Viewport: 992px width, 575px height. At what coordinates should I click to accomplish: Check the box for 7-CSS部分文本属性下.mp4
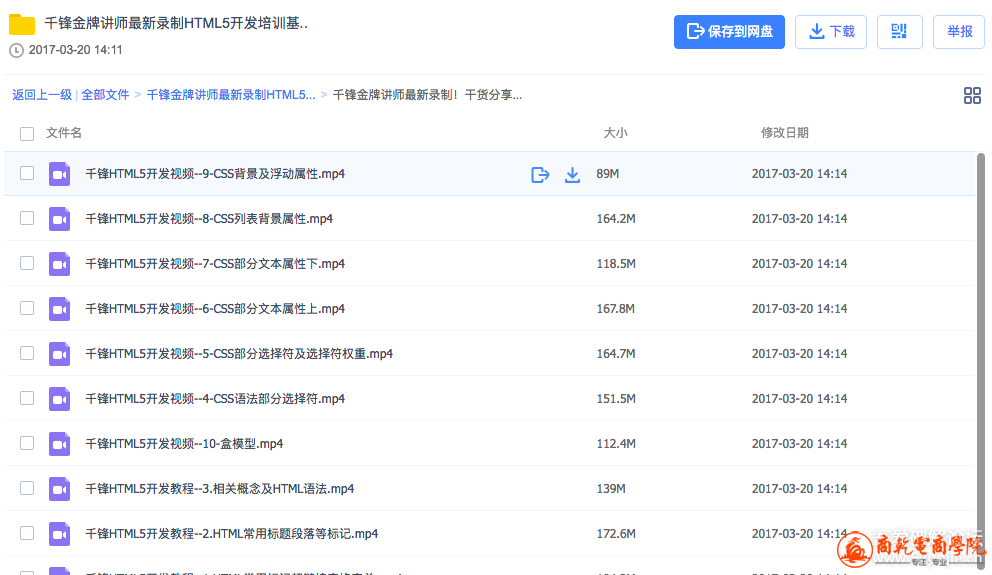tap(27, 263)
